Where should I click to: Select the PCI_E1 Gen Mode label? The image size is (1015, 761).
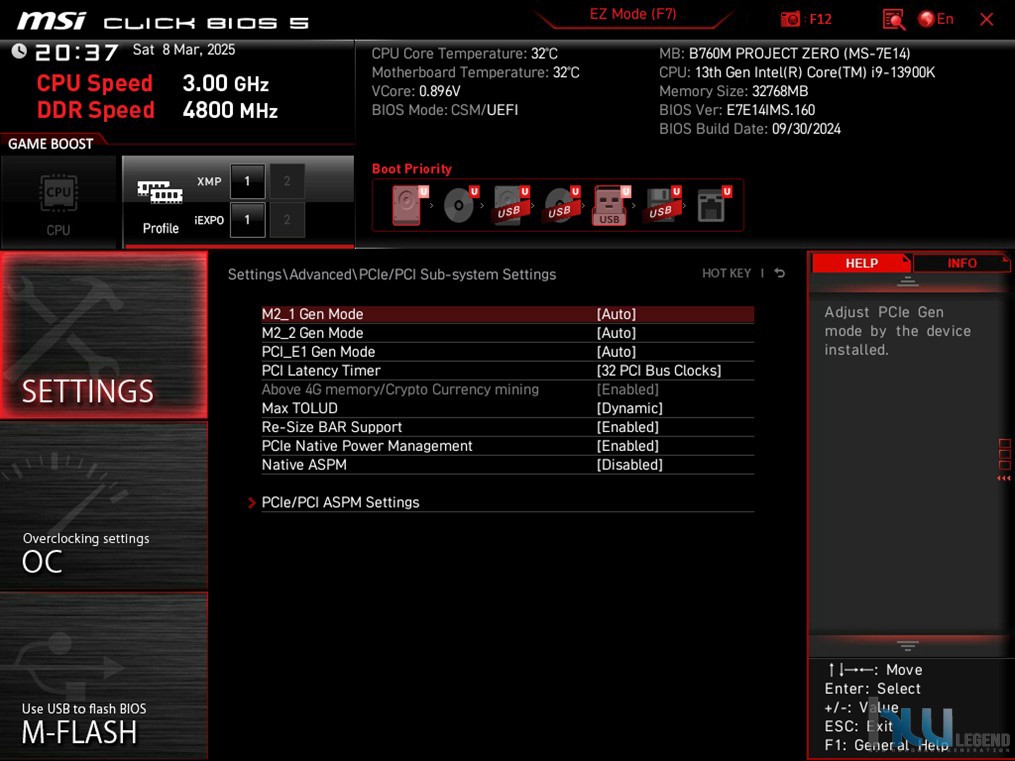click(318, 351)
